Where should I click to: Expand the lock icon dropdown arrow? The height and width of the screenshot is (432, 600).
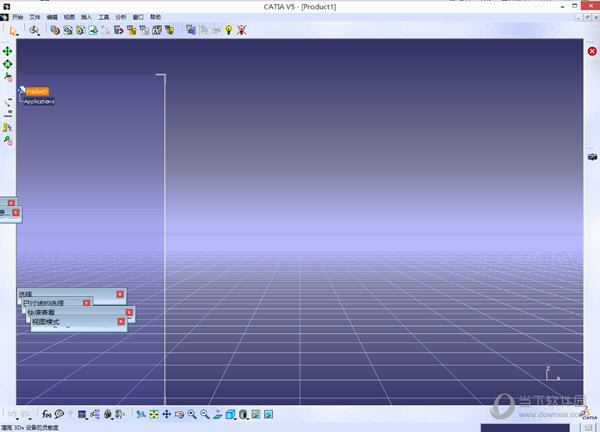pyautogui.click(x=112, y=418)
